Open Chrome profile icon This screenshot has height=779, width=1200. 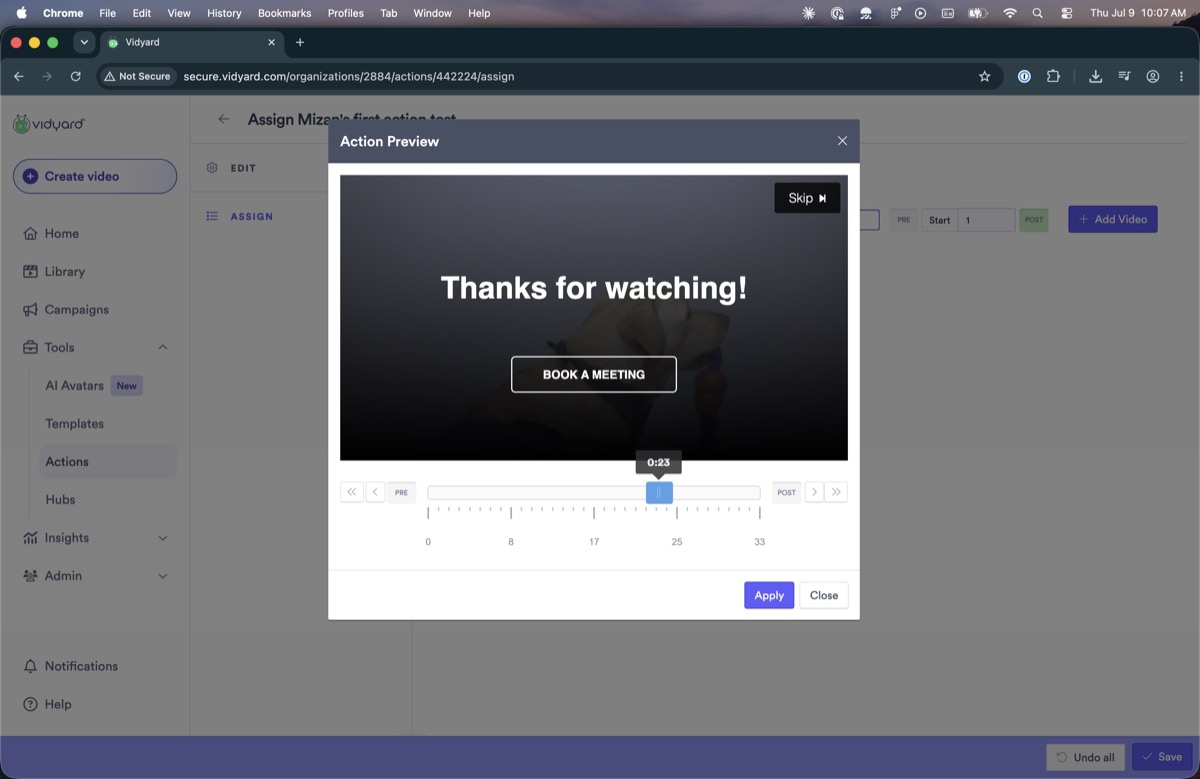1153,76
